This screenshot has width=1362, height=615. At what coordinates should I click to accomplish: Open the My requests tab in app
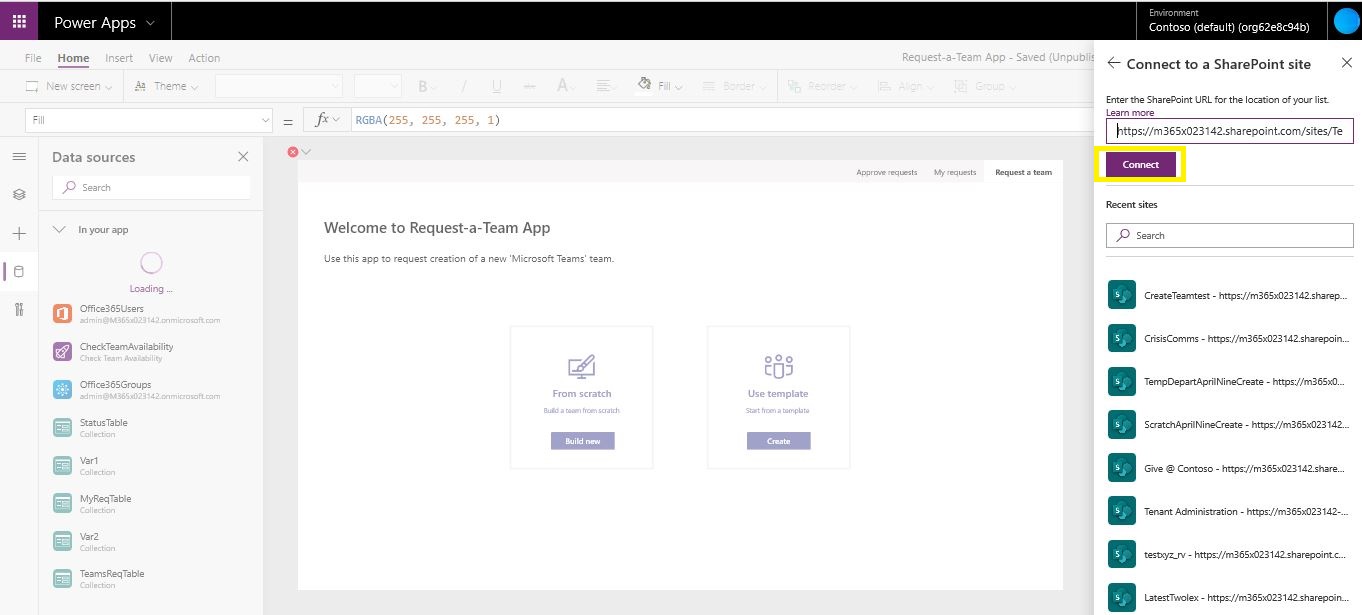(x=955, y=172)
